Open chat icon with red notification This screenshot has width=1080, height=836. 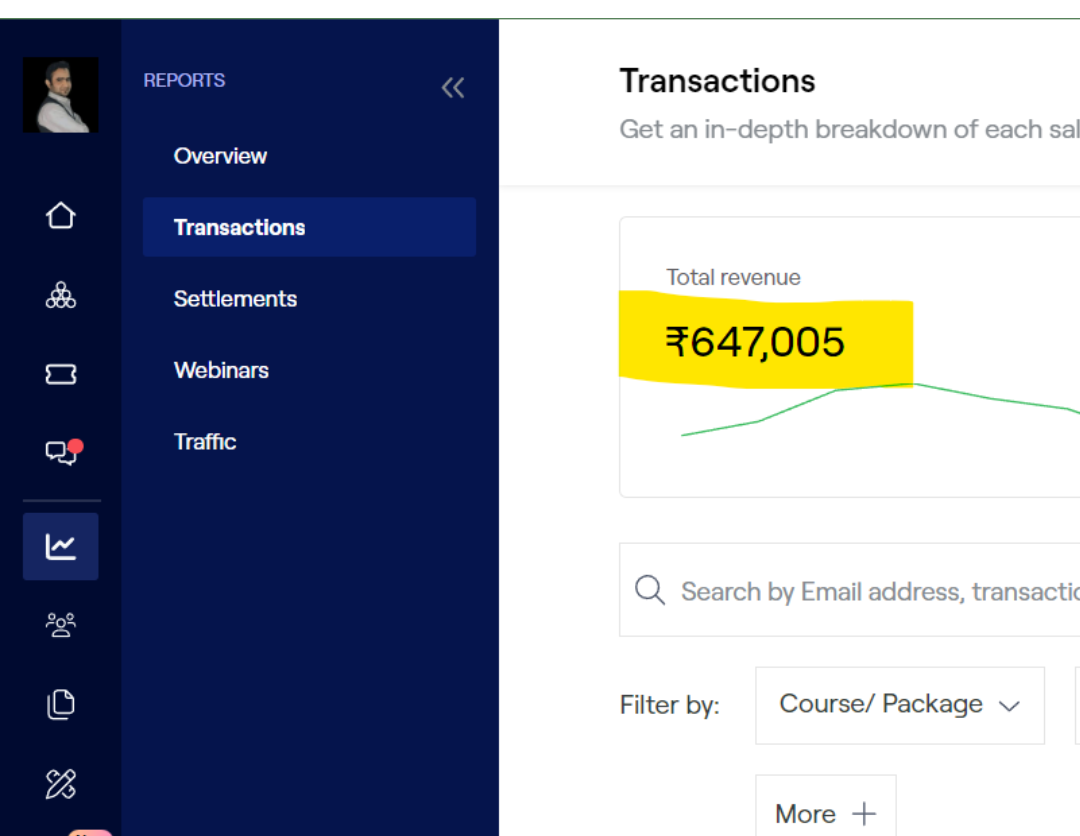[61, 453]
